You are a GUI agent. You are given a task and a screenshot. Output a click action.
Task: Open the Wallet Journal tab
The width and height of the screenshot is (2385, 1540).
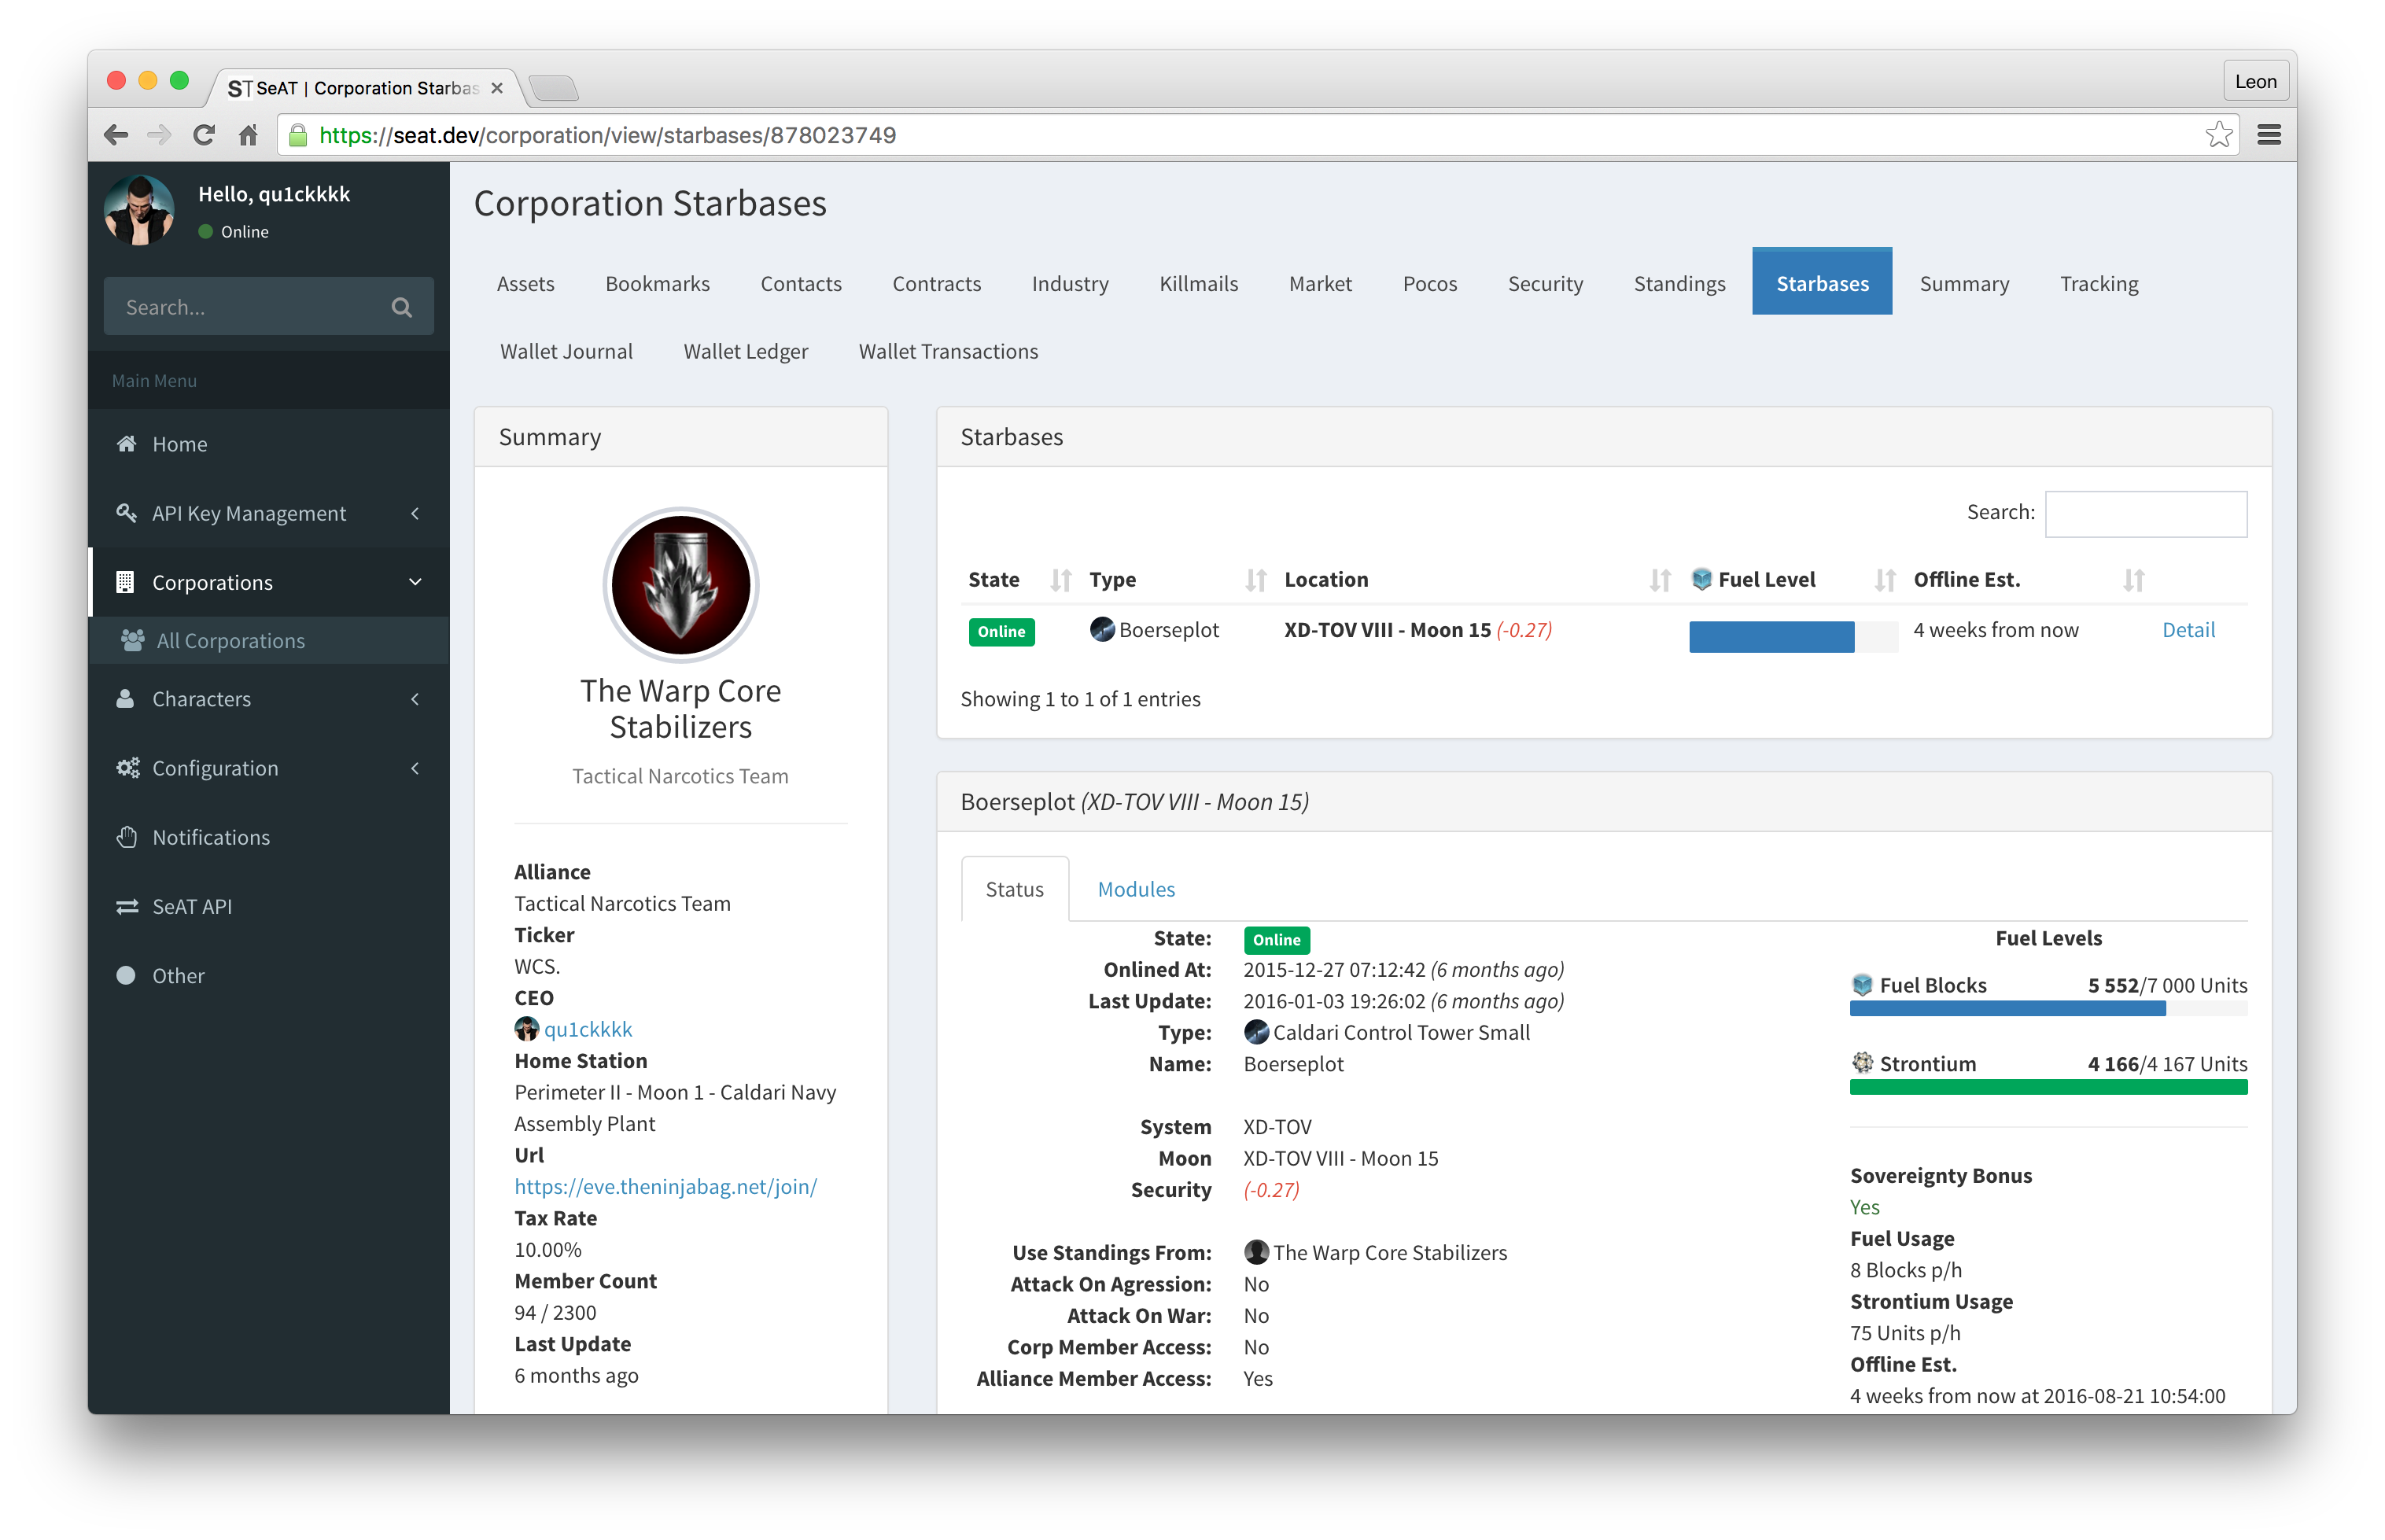pos(566,351)
